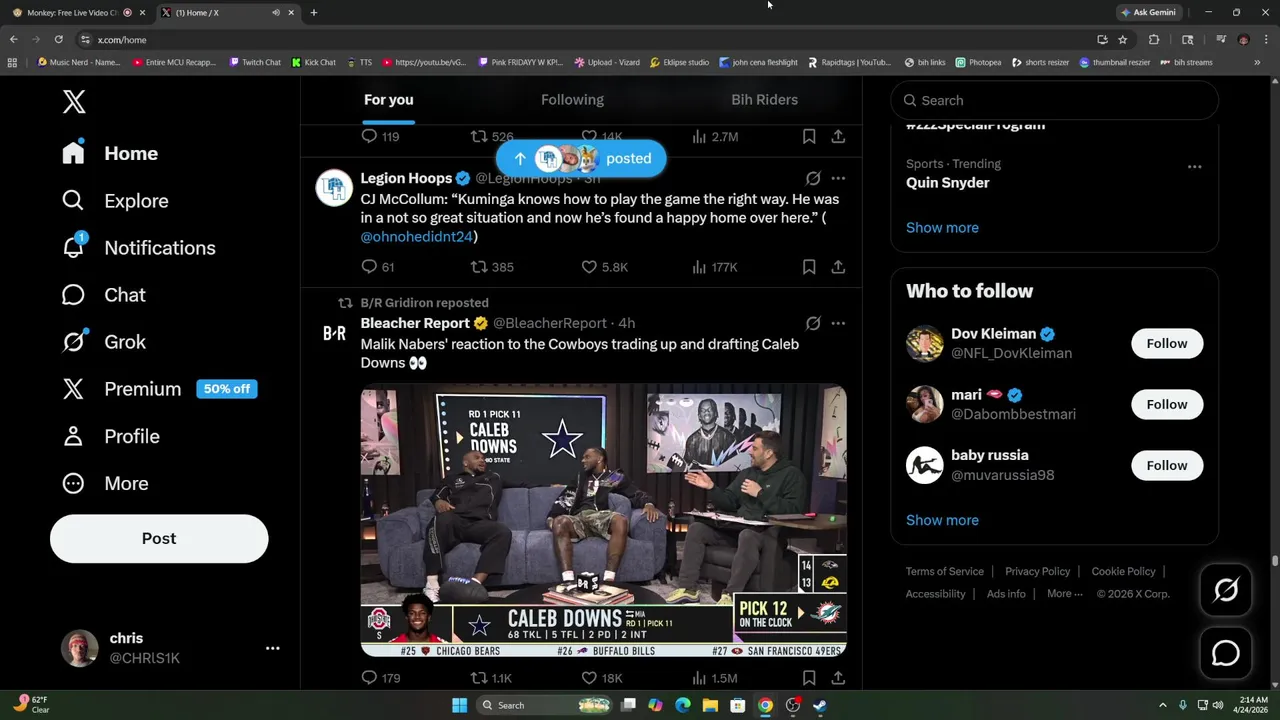The width and height of the screenshot is (1280, 720).
Task: Like the Legion Hoops post (5.8K)
Action: (x=604, y=267)
